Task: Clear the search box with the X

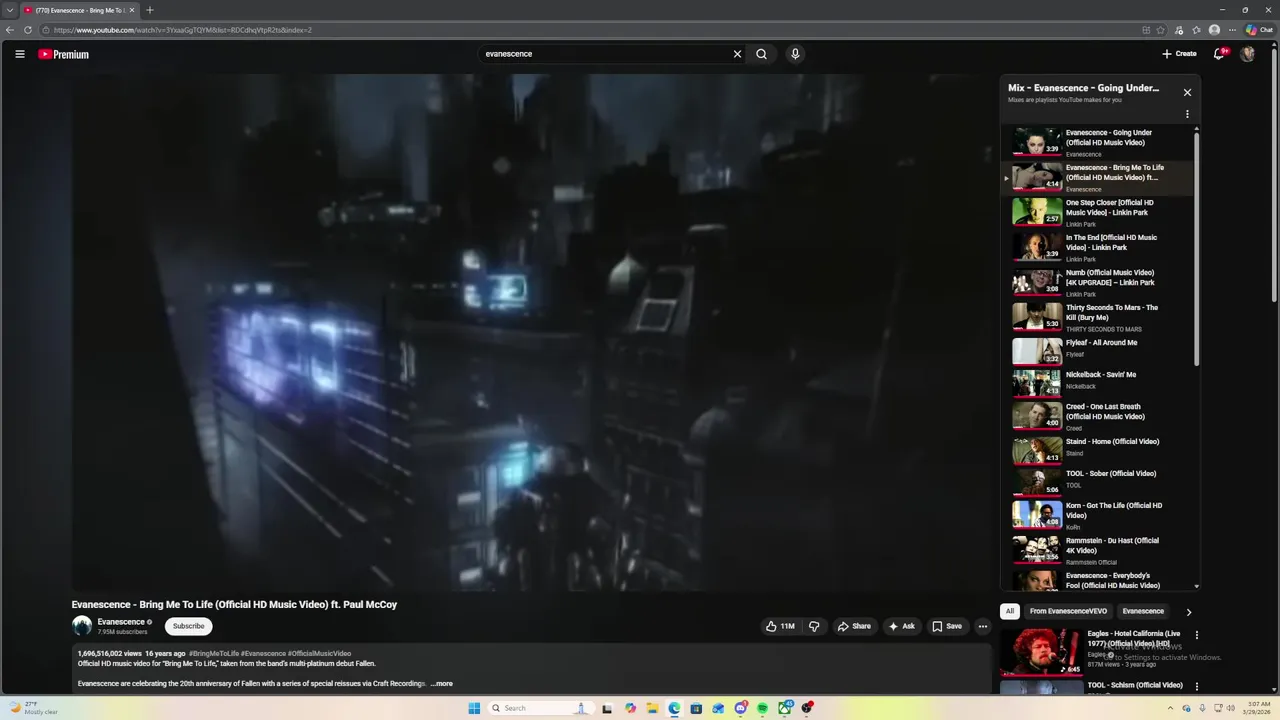Action: coord(737,54)
